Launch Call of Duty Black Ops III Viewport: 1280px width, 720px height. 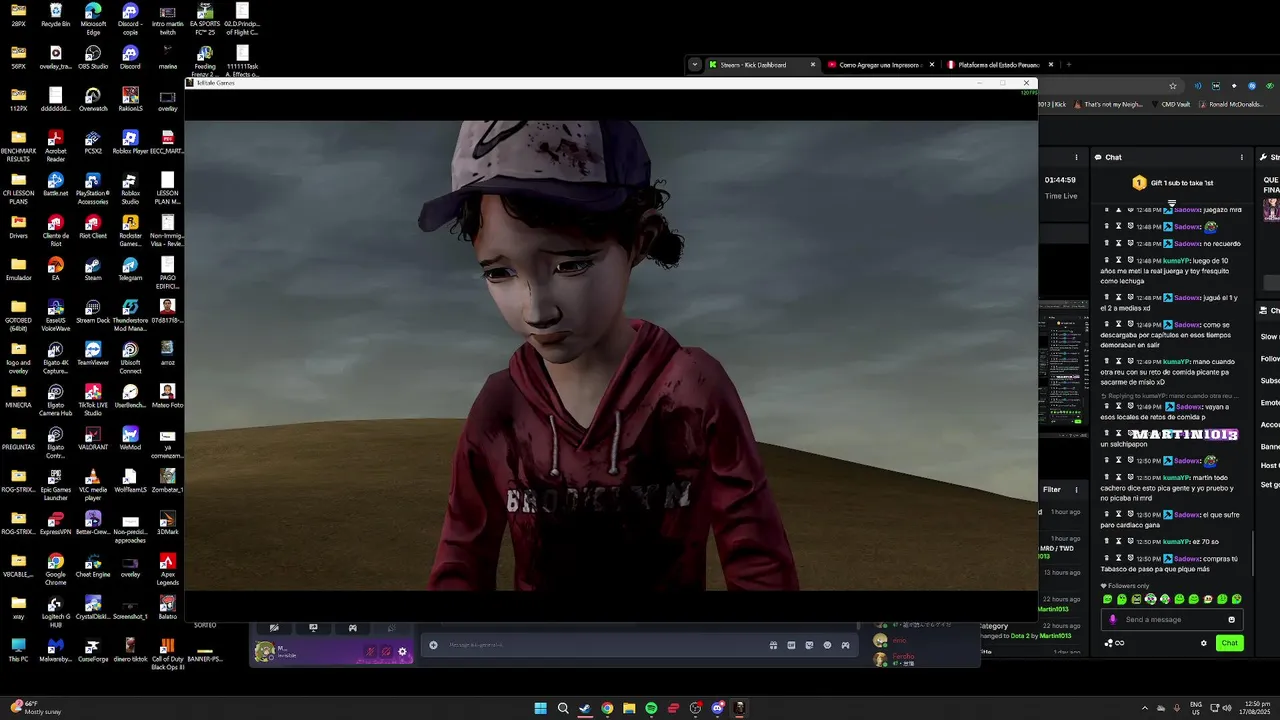coord(167,653)
